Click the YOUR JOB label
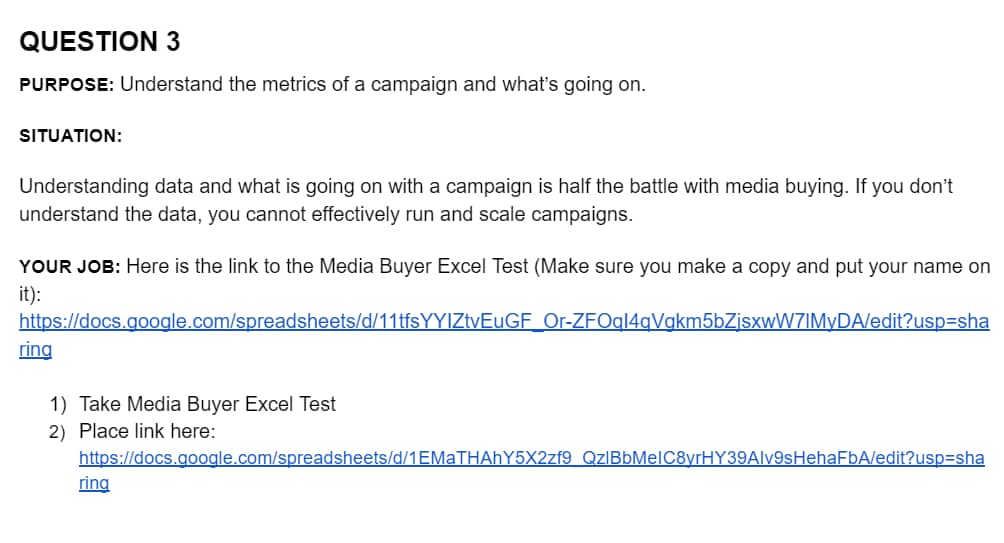 click(70, 266)
